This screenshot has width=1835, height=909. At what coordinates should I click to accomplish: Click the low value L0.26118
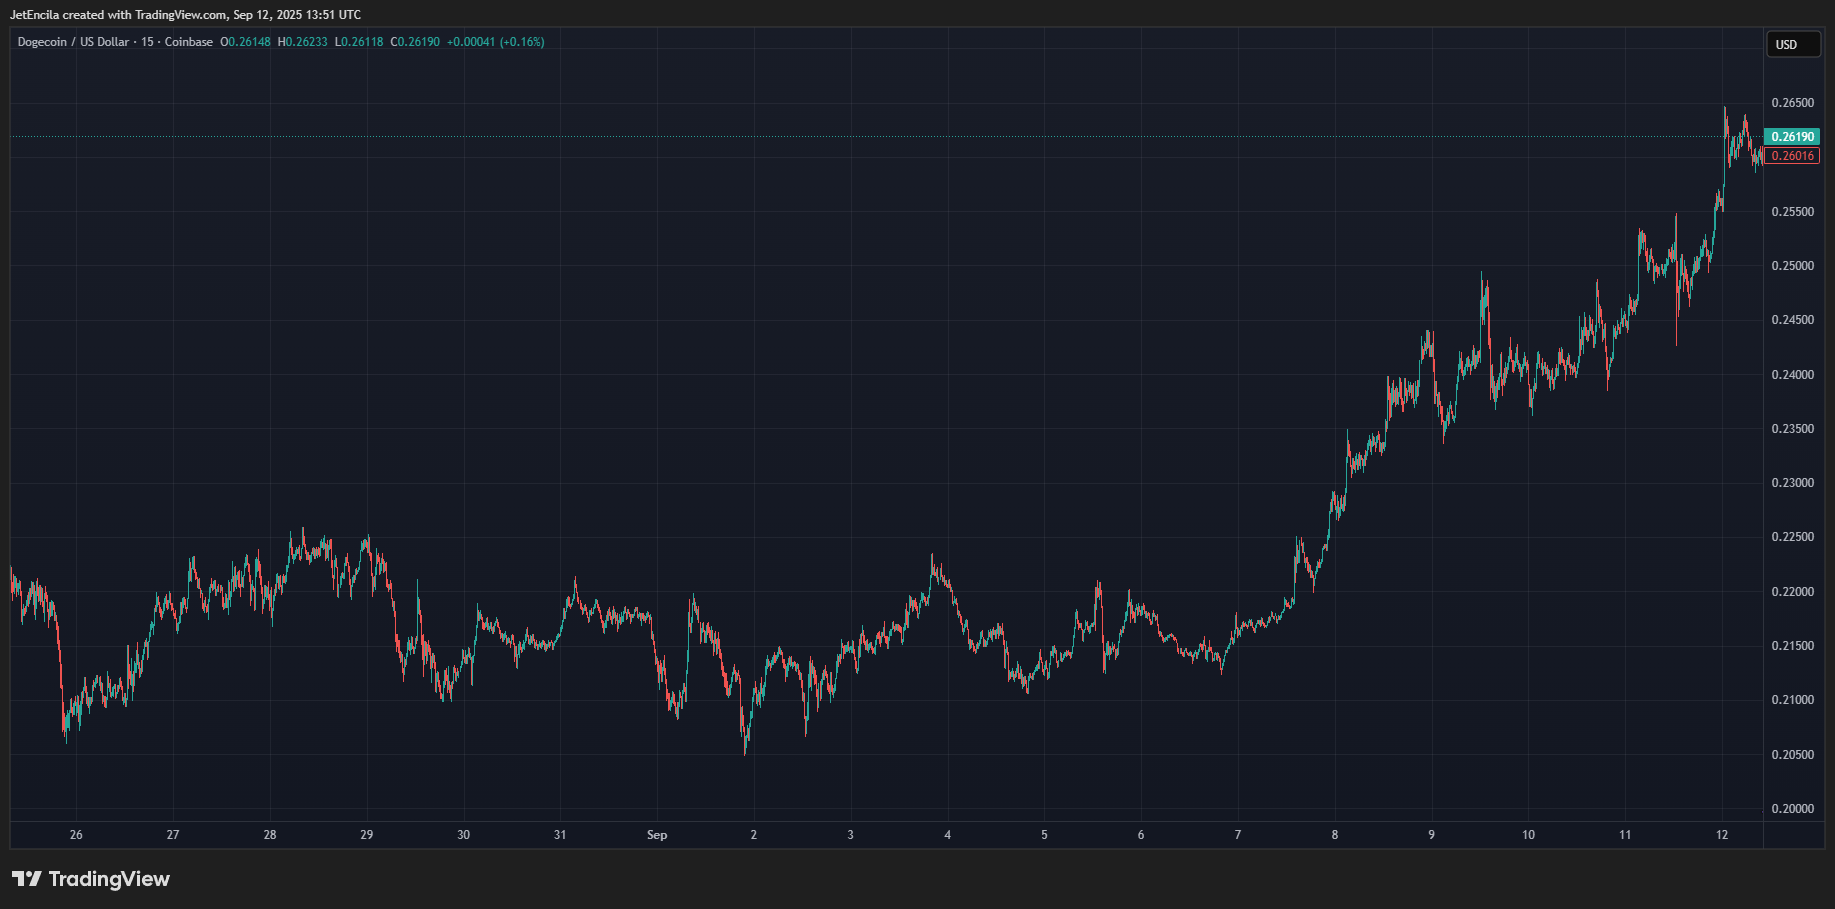click(359, 42)
